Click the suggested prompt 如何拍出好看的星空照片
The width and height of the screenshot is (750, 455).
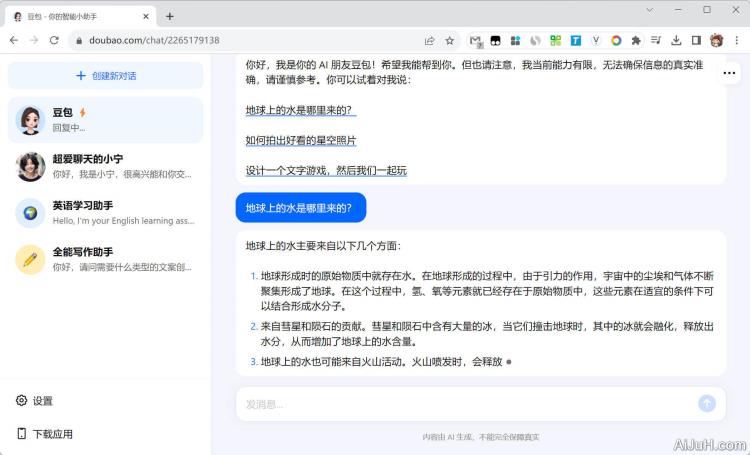[301, 140]
